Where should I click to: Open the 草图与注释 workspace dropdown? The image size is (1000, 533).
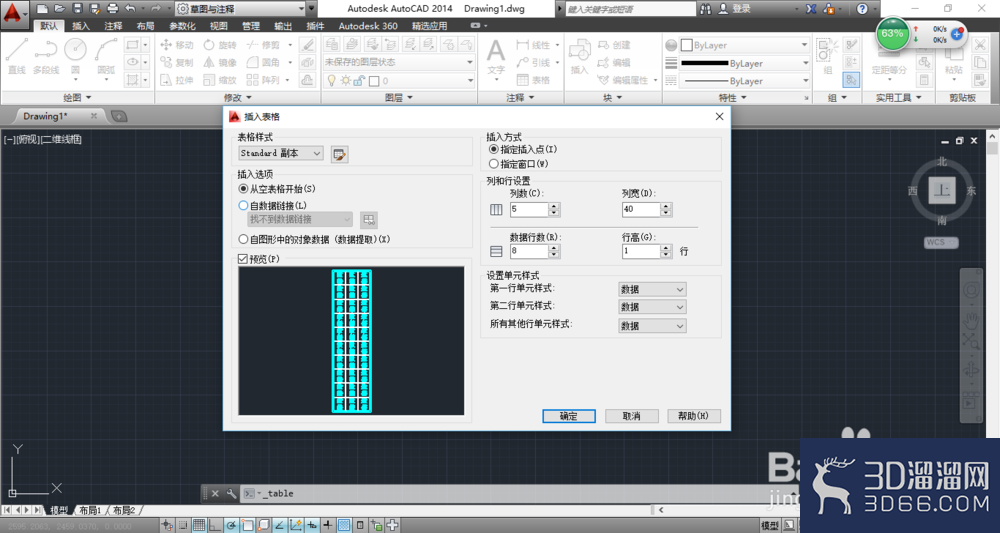coord(241,9)
